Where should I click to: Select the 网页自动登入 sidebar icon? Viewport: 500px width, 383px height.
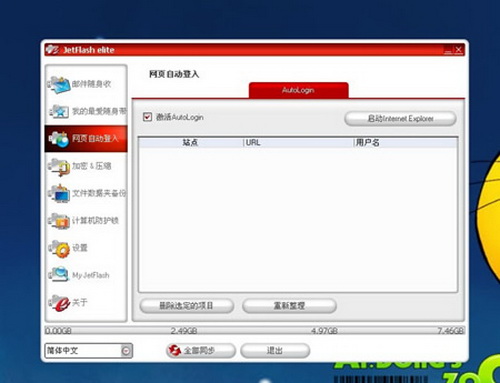(59, 139)
